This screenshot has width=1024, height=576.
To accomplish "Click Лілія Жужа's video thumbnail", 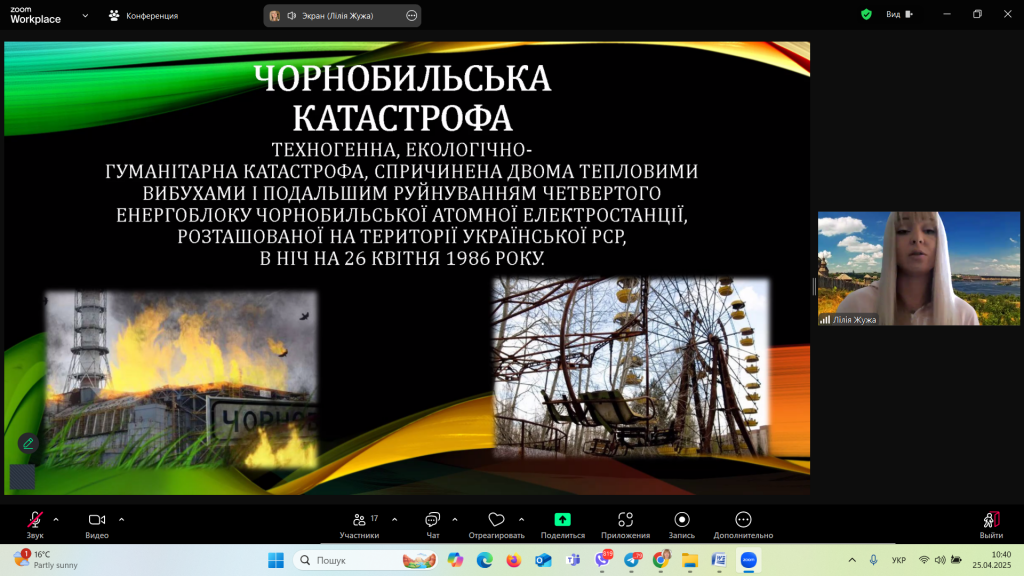I will (x=918, y=268).
